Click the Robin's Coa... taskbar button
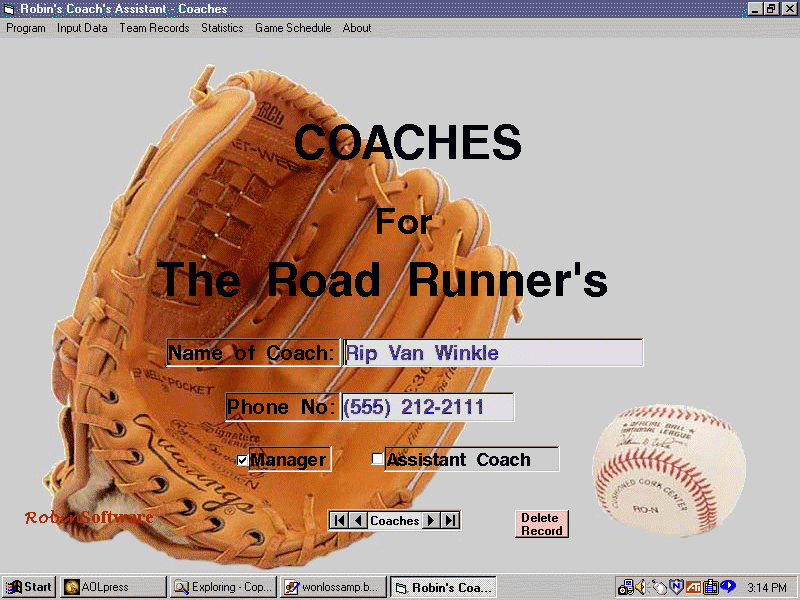Screen dimensions: 800x600 click(443, 587)
